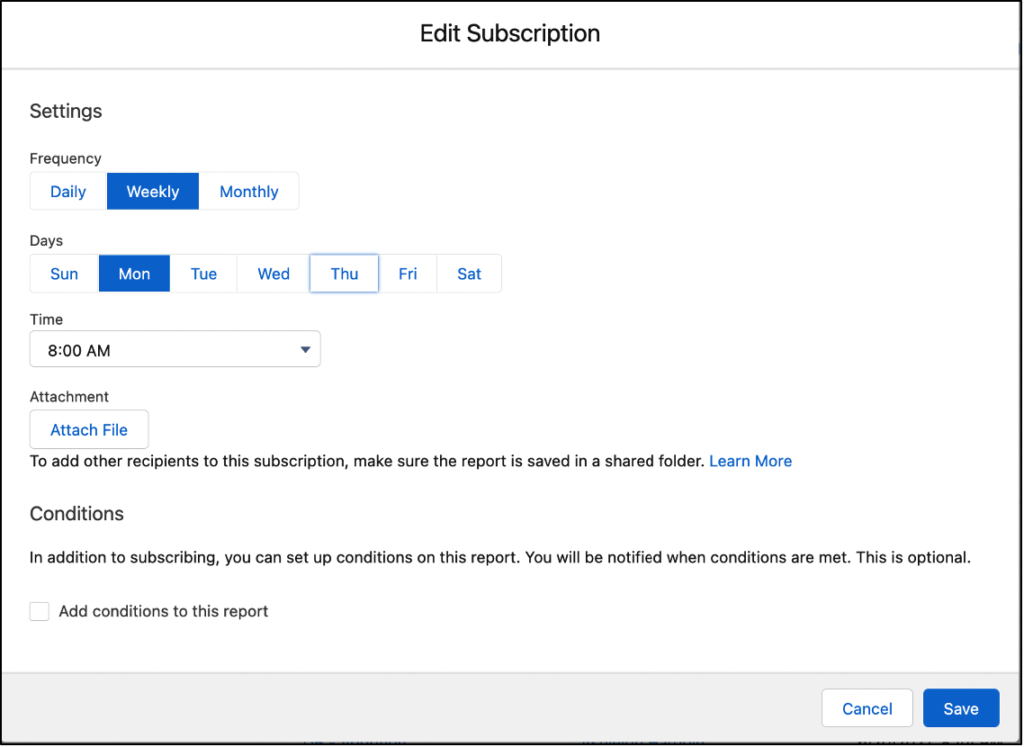Image resolution: width=1024 pixels, height=747 pixels.
Task: Check the Add conditions to this report box
Action: 39,611
